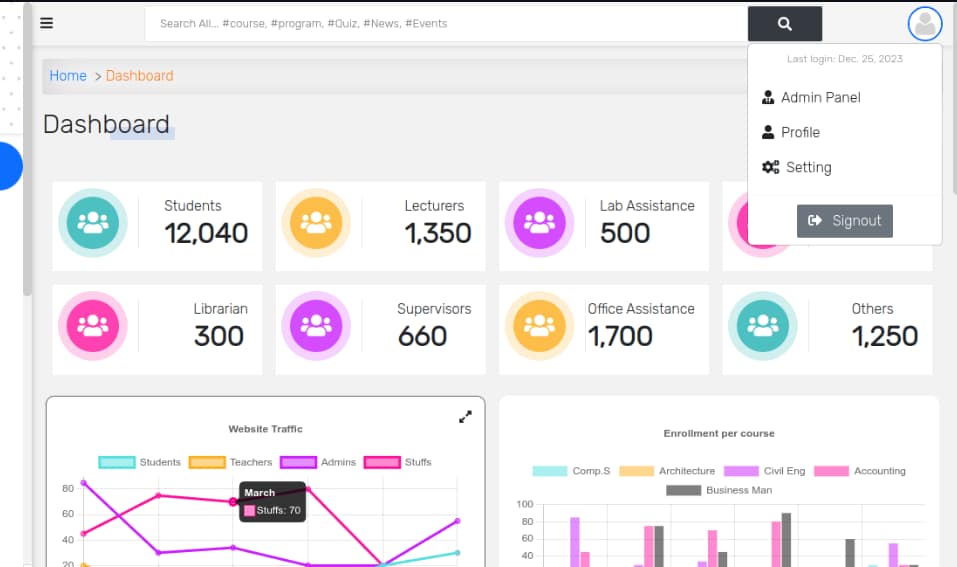Click the Lecturers orange group icon
Viewport: 957px width, 567px height.
pyautogui.click(x=316, y=224)
